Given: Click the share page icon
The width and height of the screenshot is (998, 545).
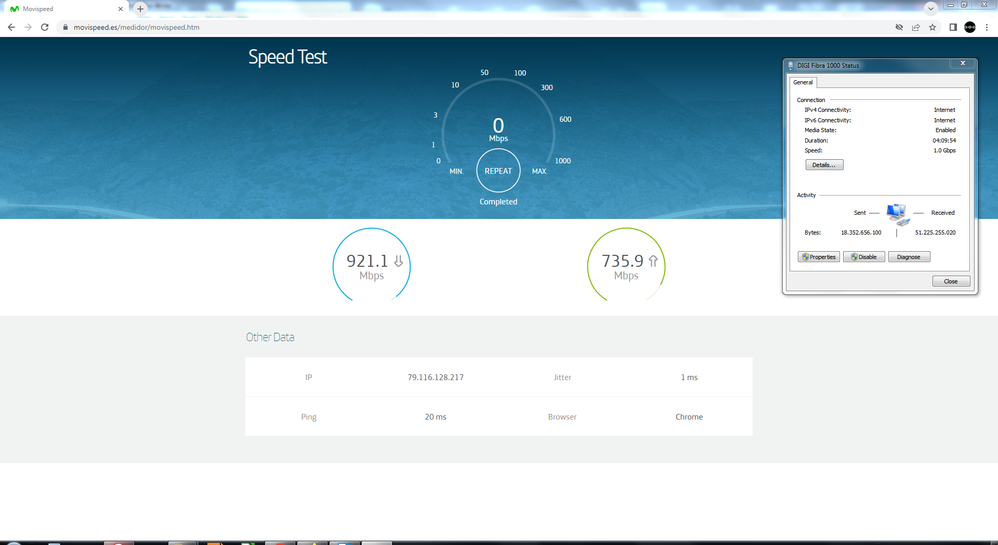Looking at the screenshot, I should point(916,27).
